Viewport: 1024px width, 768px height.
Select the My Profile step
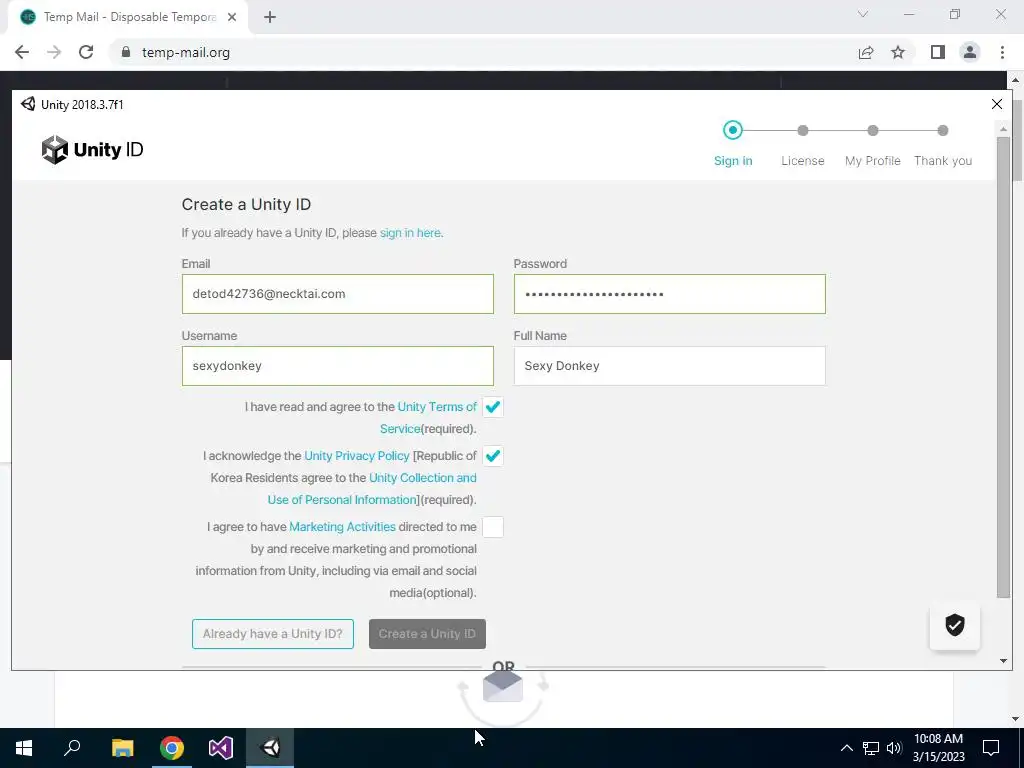[x=872, y=144]
